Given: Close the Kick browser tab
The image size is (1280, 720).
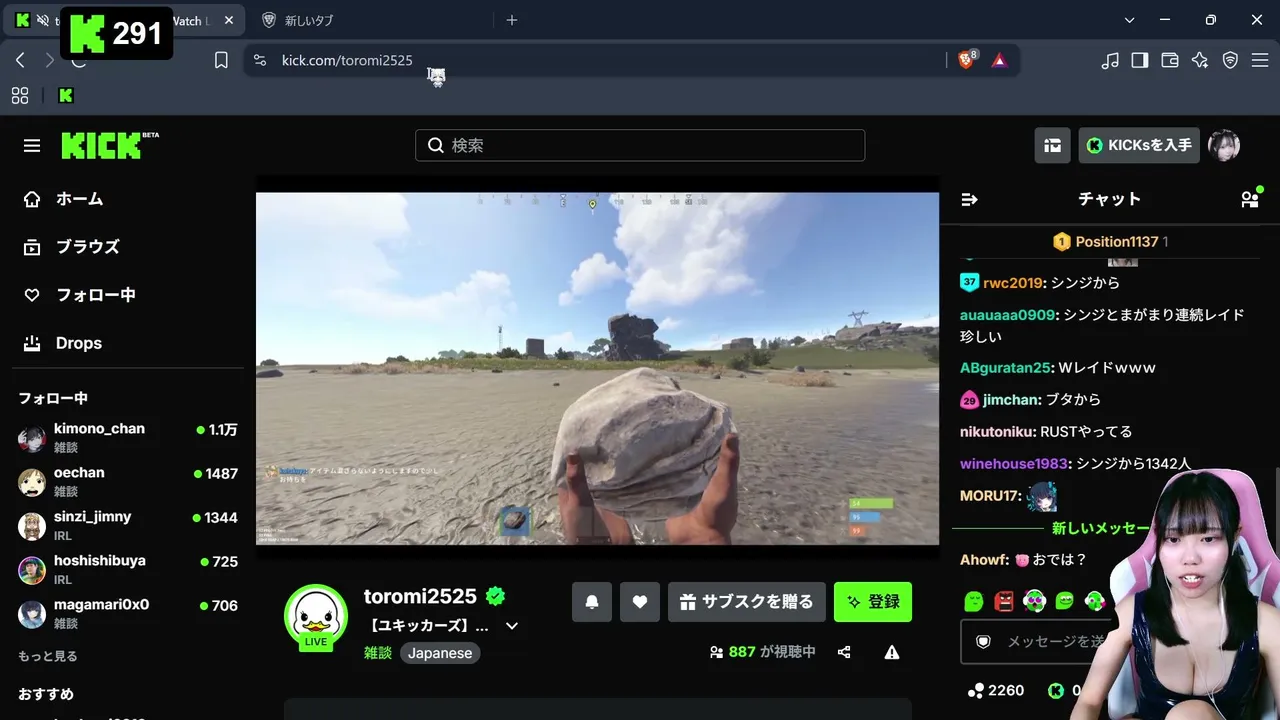Looking at the screenshot, I should tap(229, 20).
